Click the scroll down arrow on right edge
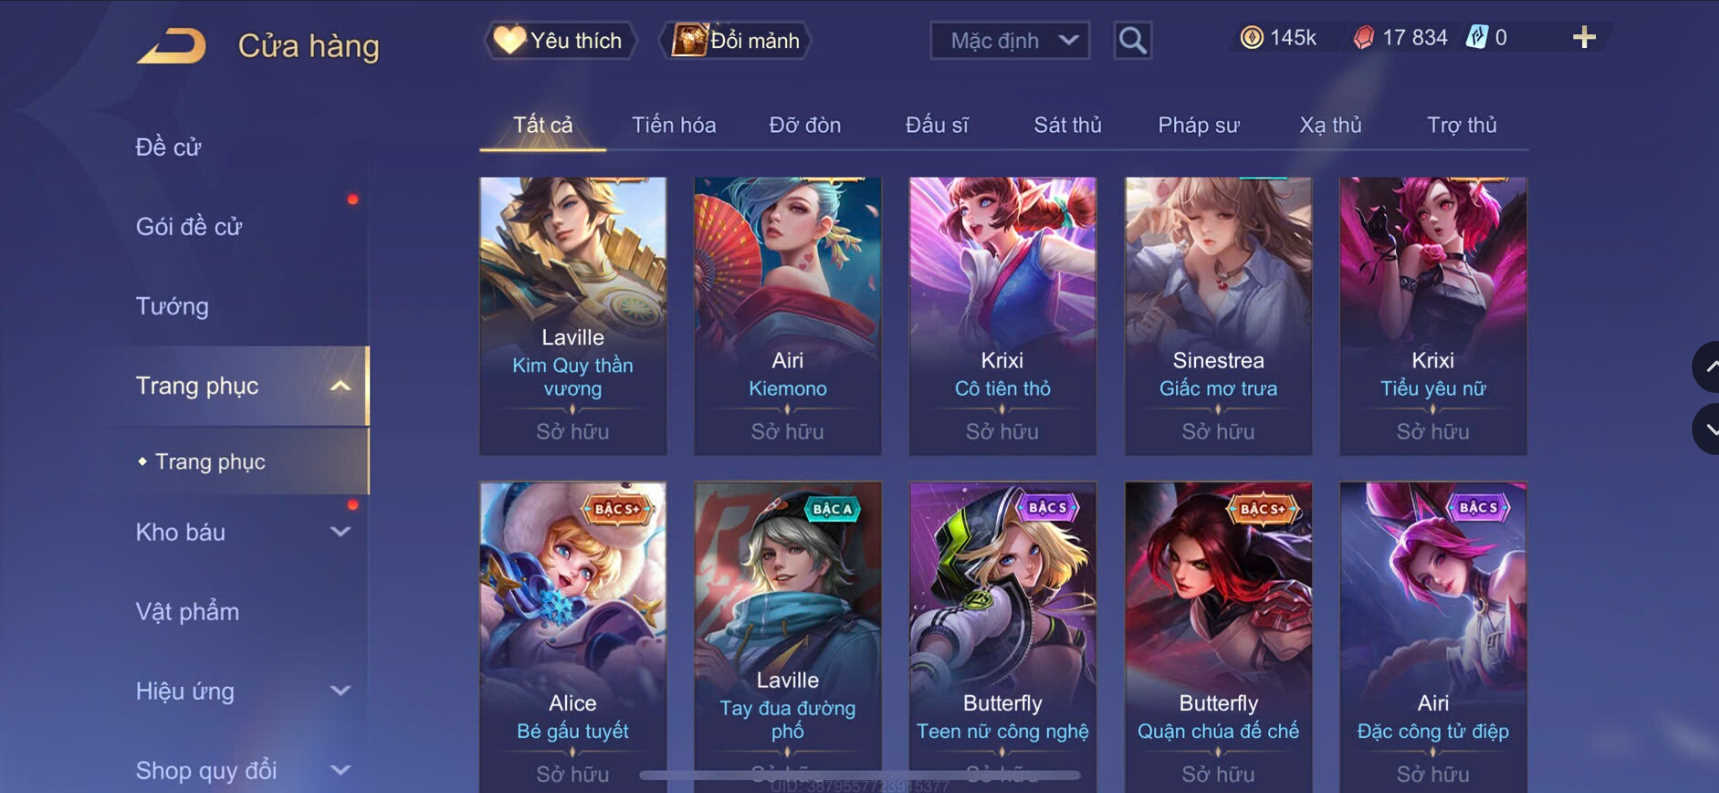This screenshot has height=793, width=1719. coord(1706,430)
